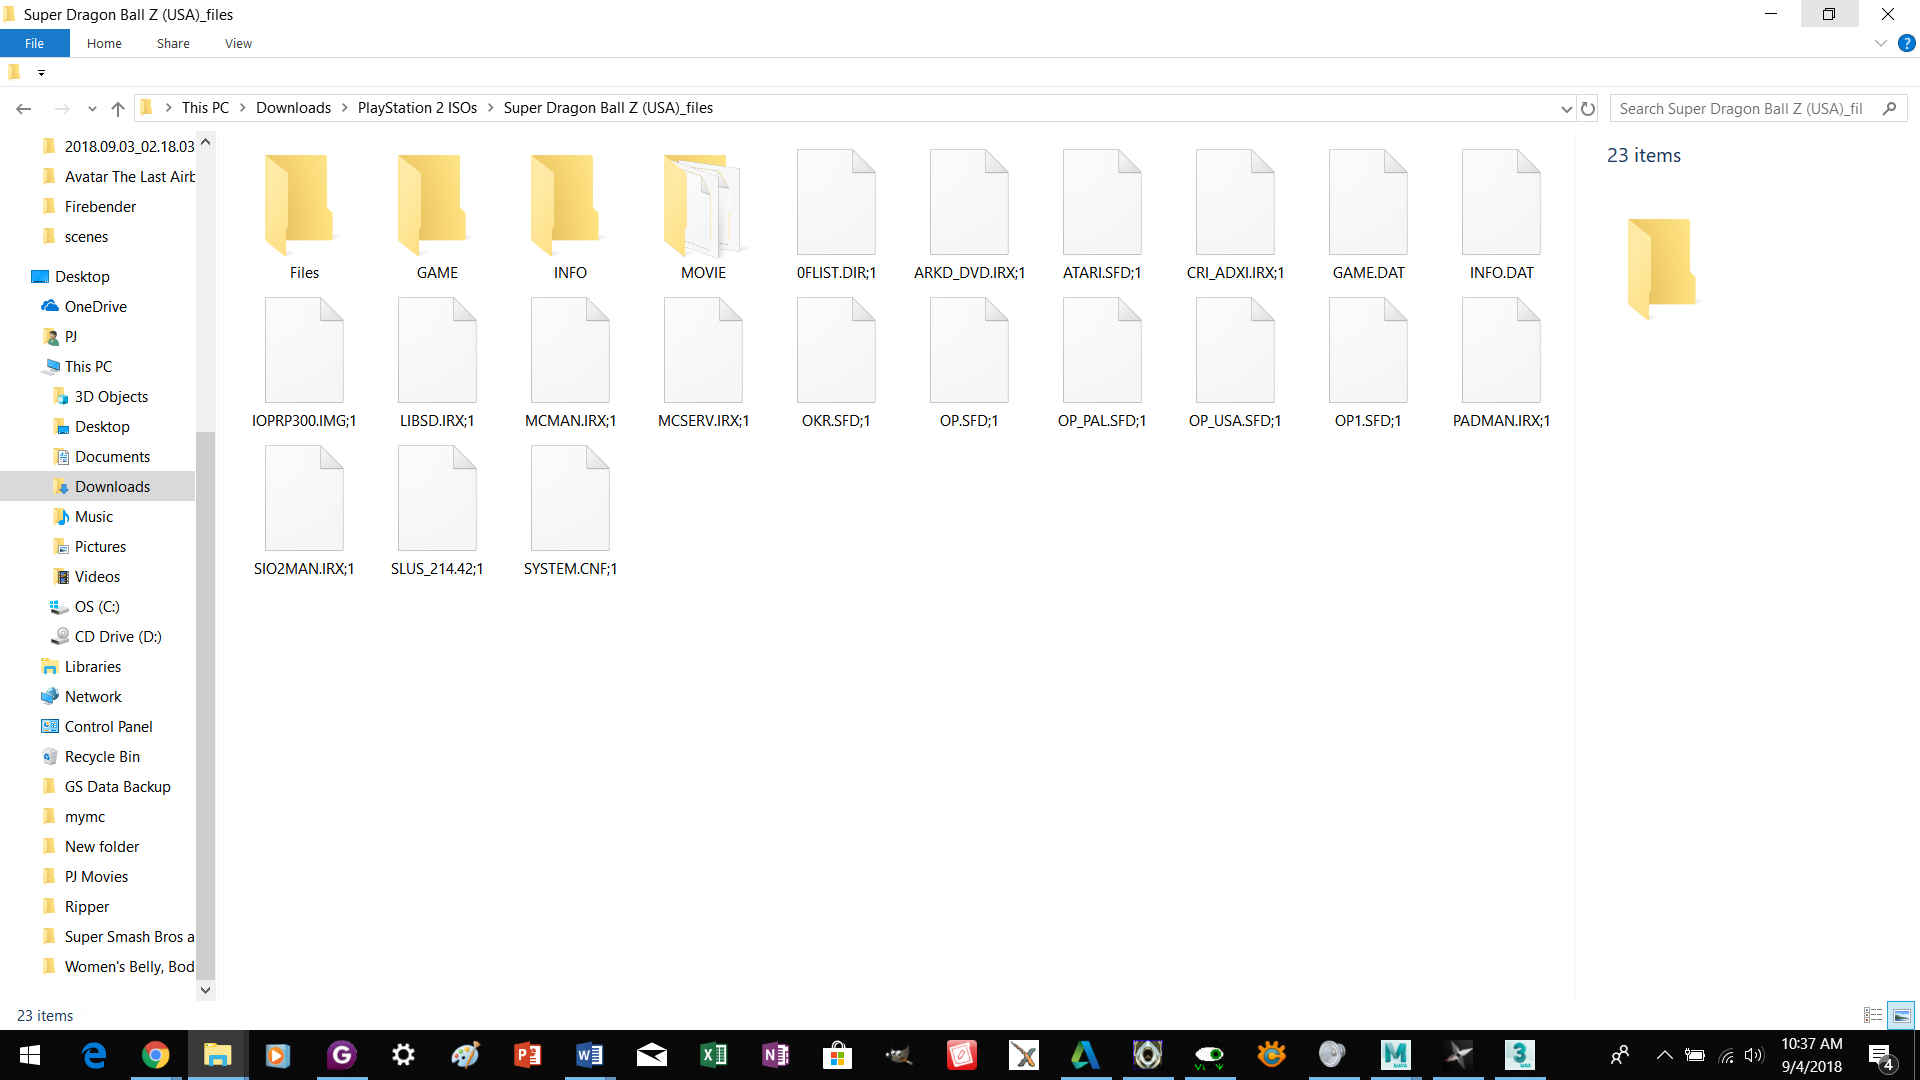Refresh the current folder view
This screenshot has width=1920, height=1080.
click(x=1588, y=108)
